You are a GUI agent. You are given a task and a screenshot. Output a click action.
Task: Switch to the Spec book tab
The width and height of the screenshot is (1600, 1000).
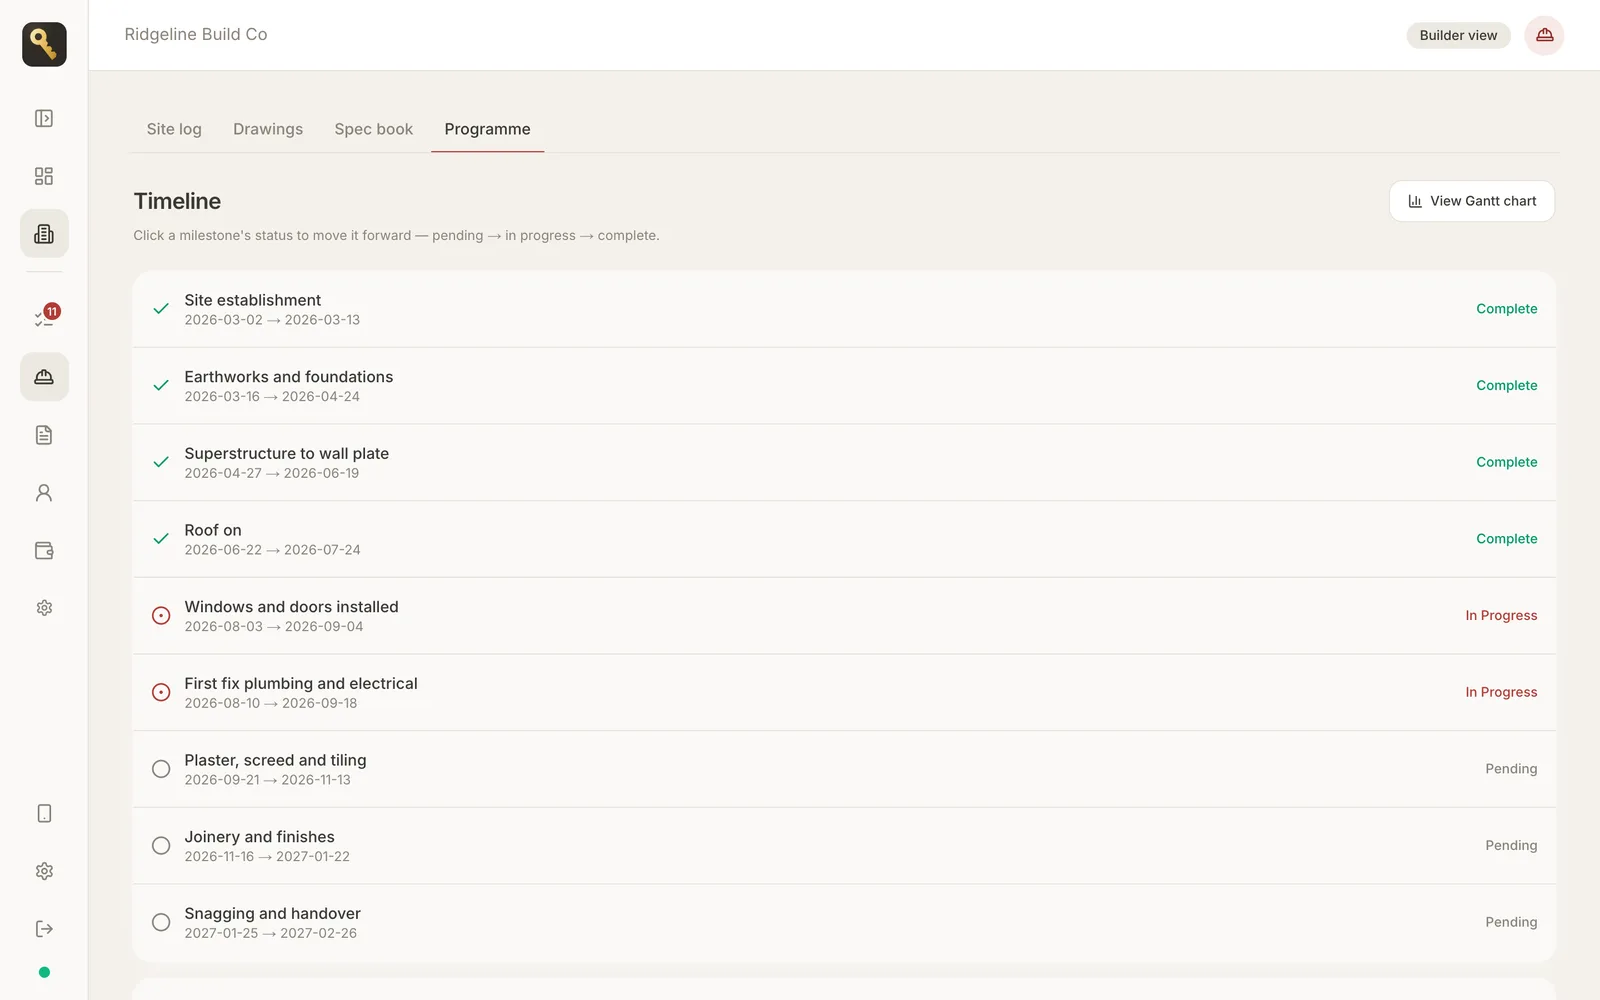[x=374, y=129]
